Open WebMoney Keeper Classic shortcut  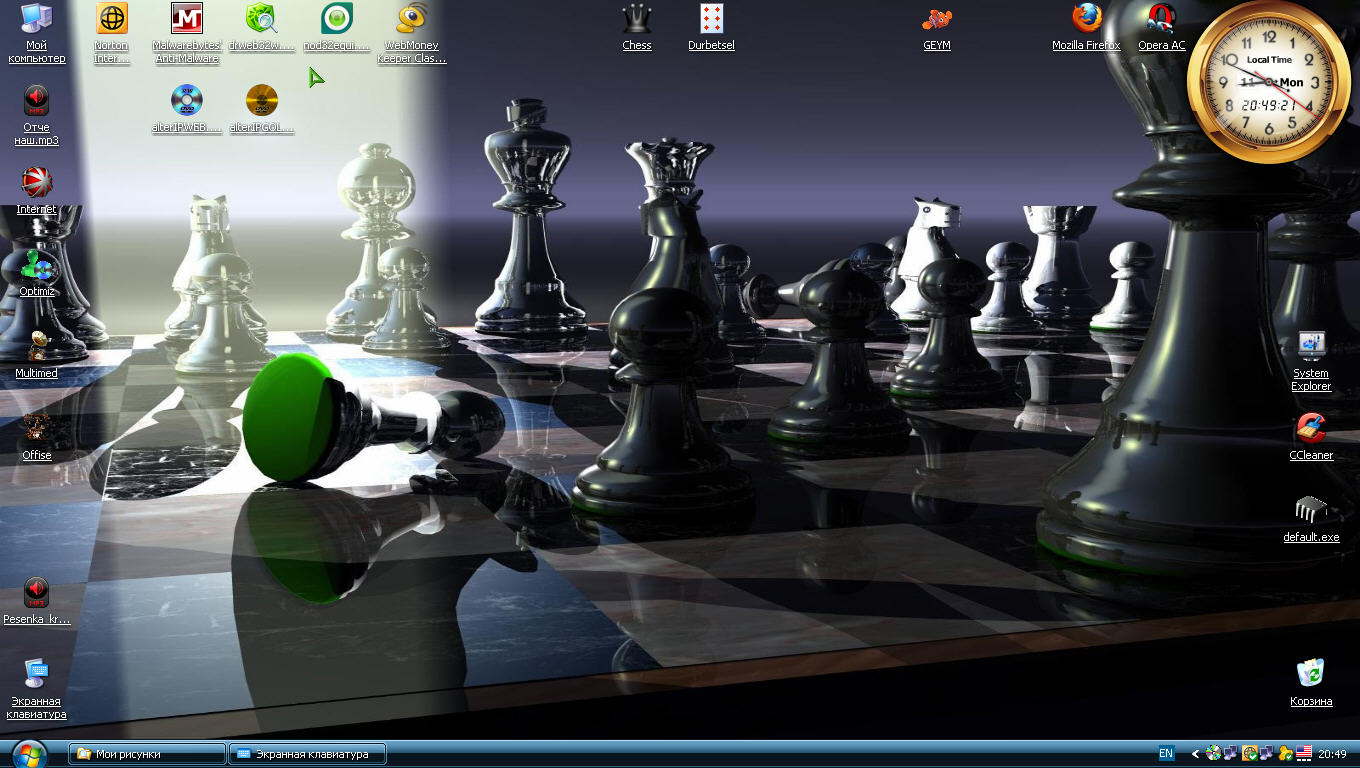[412, 34]
